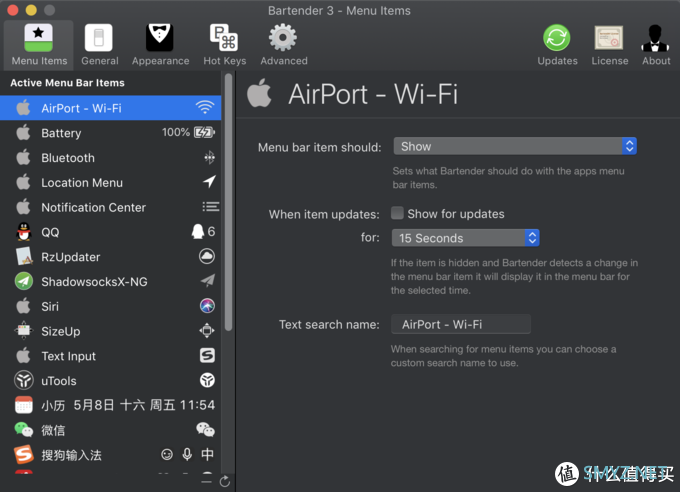Click the SizeUp arrows status icon
This screenshot has width=680, height=492.
tap(207, 331)
